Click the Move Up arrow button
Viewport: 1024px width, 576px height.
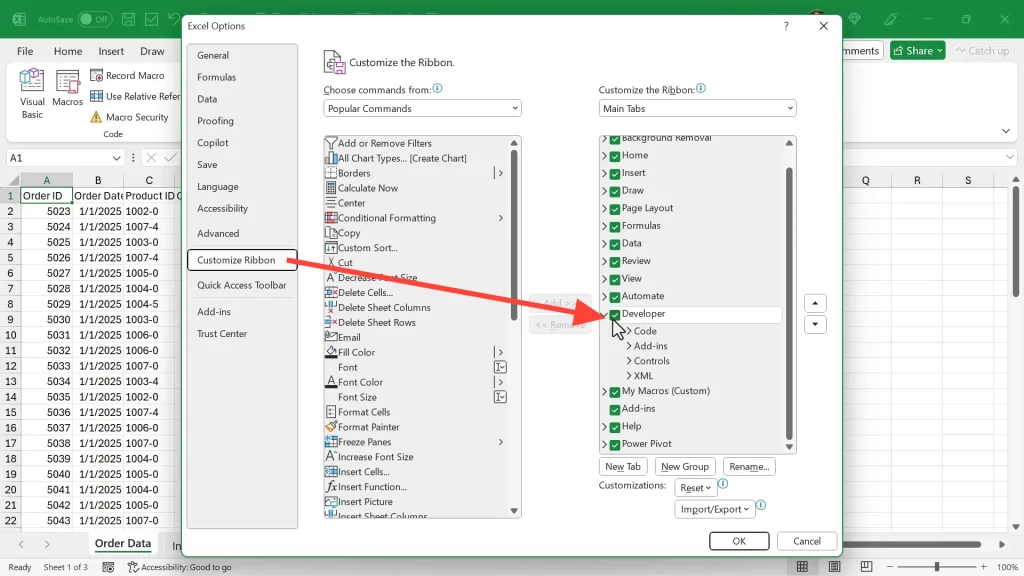(x=815, y=304)
